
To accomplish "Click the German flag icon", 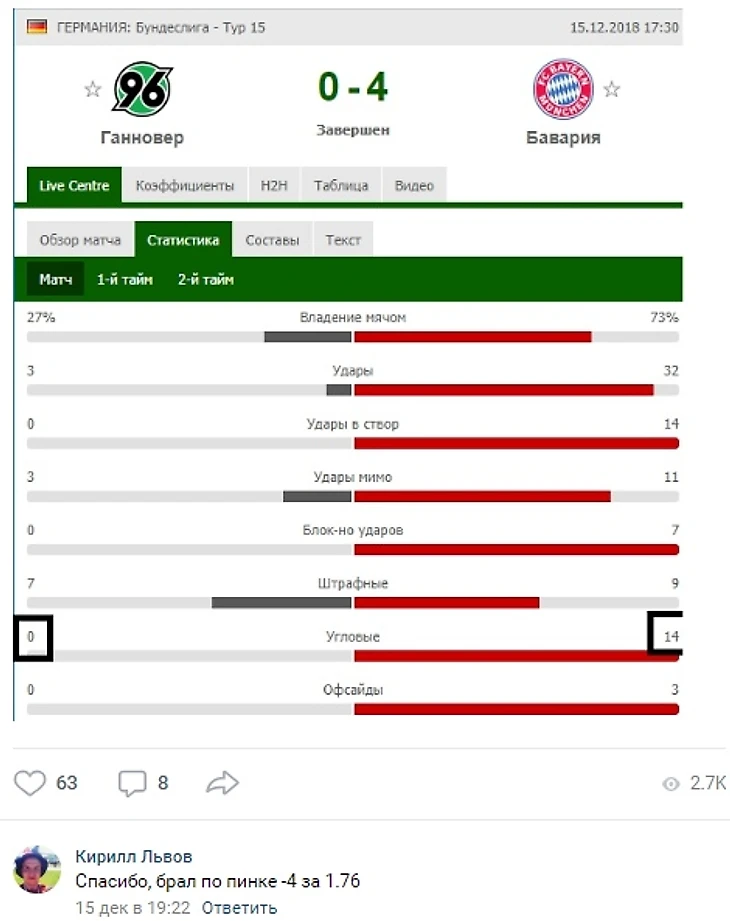I will [x=36, y=27].
